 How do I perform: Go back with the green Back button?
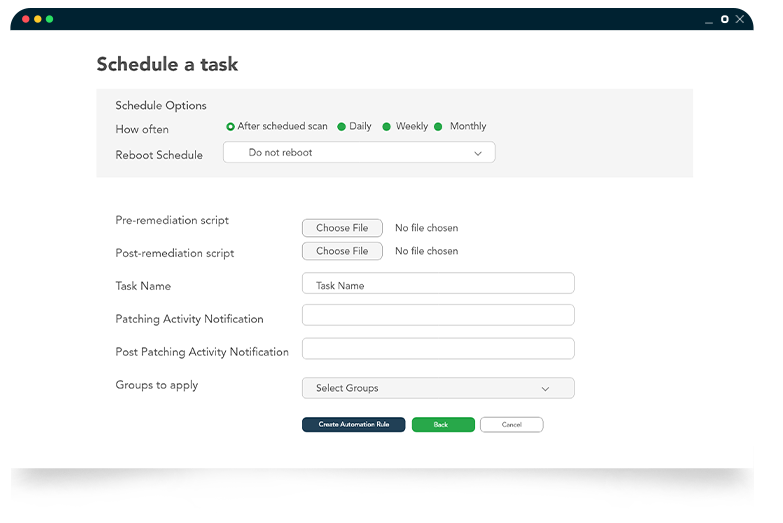click(x=443, y=425)
